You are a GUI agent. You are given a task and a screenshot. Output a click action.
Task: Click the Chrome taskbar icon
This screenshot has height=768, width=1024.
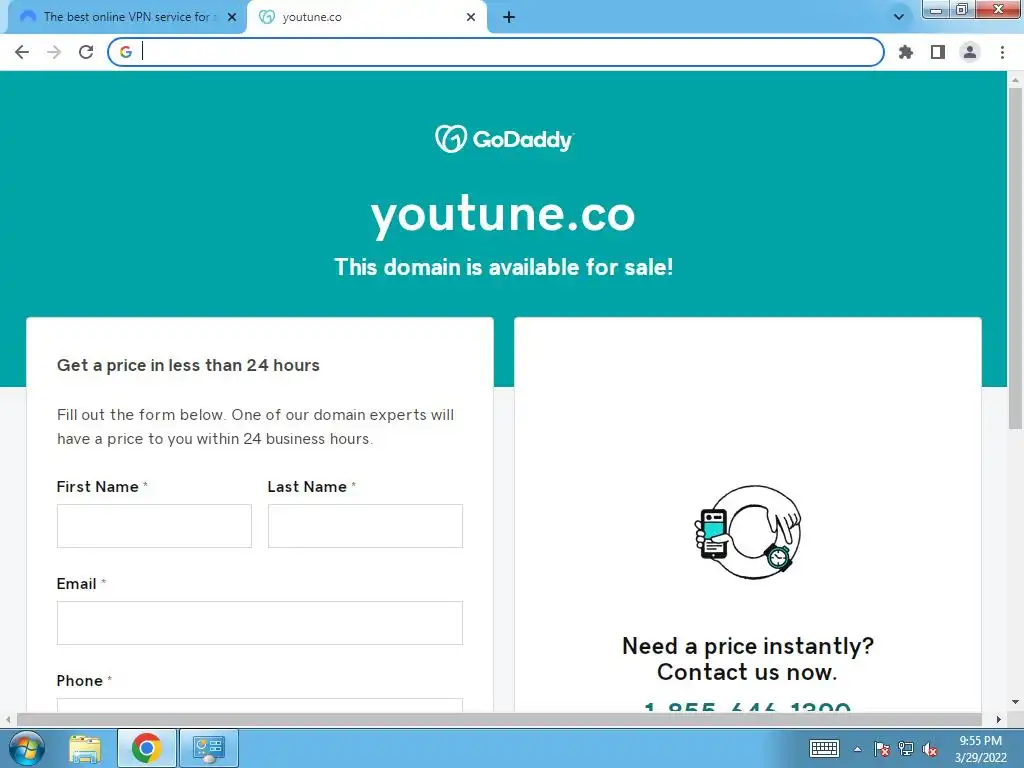coord(146,748)
